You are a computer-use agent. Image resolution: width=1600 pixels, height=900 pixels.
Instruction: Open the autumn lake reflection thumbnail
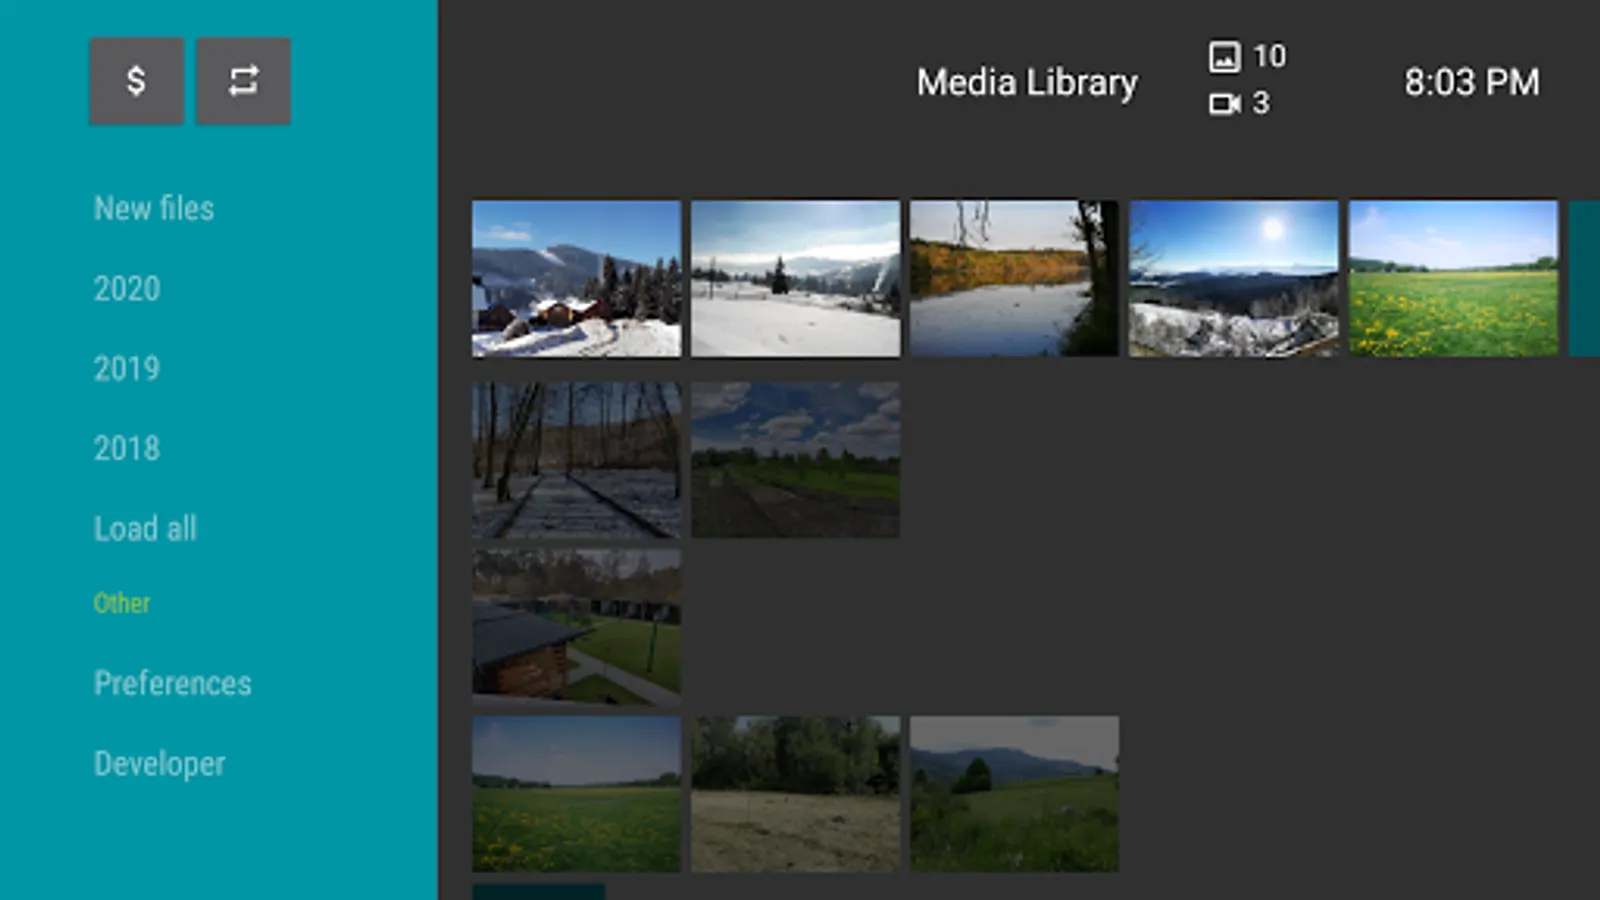(1014, 278)
